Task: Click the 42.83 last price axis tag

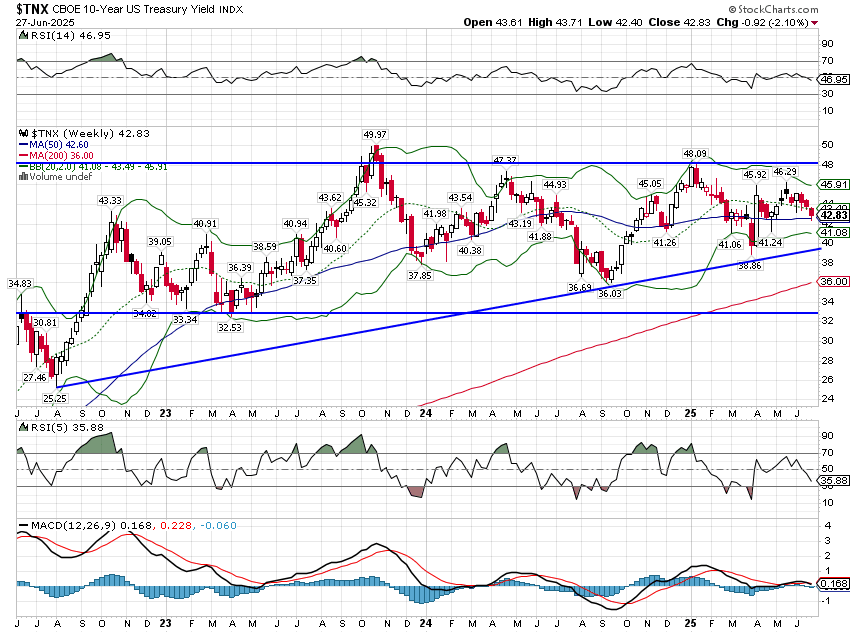Action: 834,216
